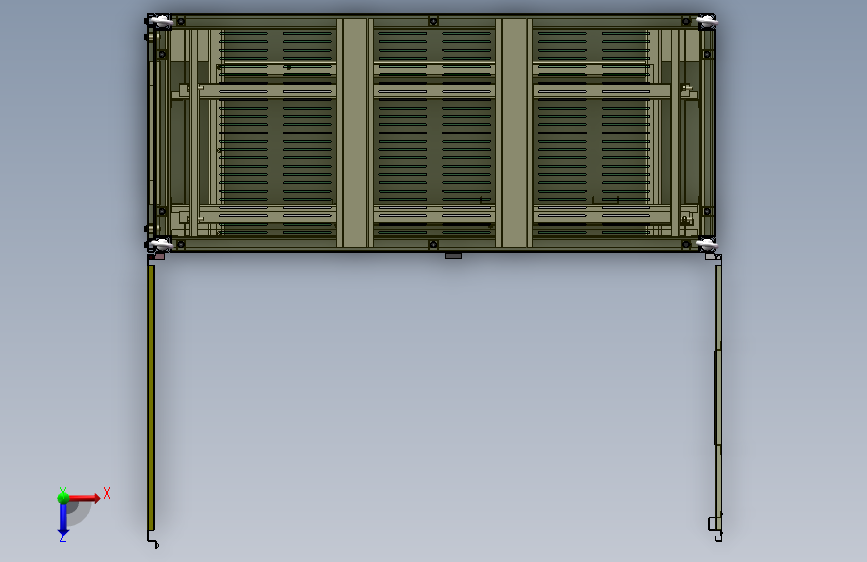Pick the right wide vertical rib of the louvered panel
This screenshot has width=867, height=562.
coord(514,133)
